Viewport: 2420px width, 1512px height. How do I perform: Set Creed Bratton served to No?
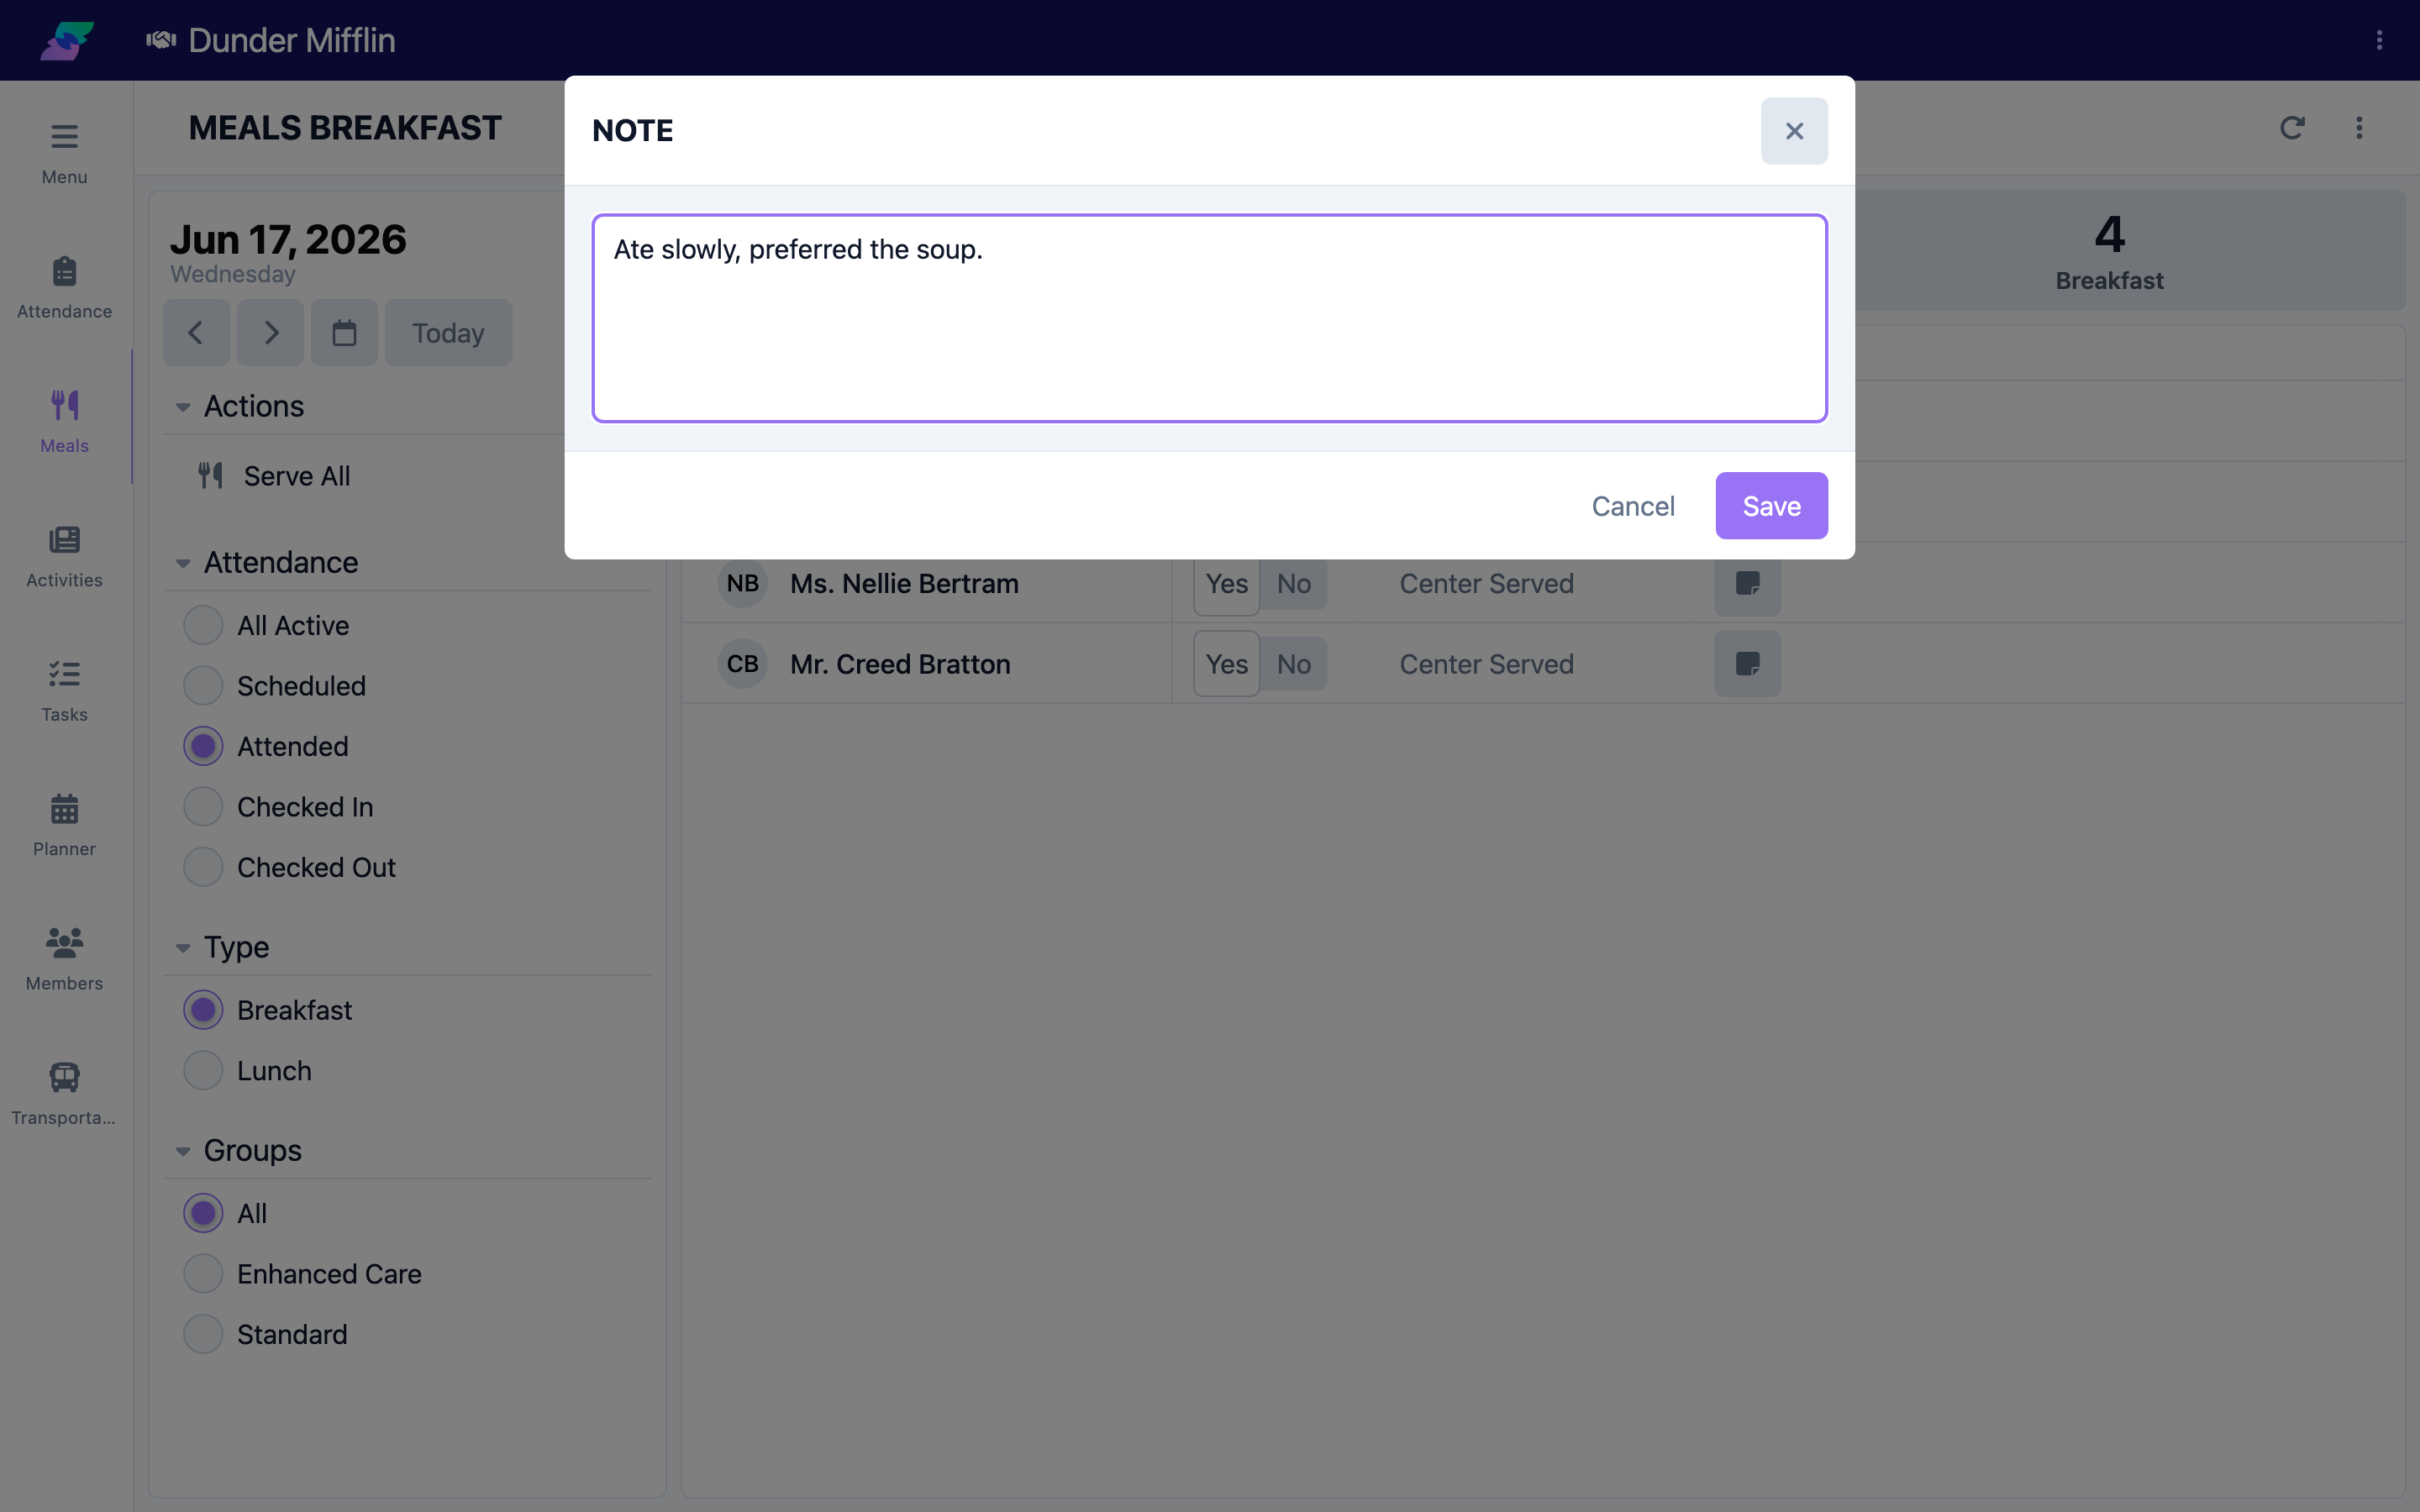[x=1294, y=664]
